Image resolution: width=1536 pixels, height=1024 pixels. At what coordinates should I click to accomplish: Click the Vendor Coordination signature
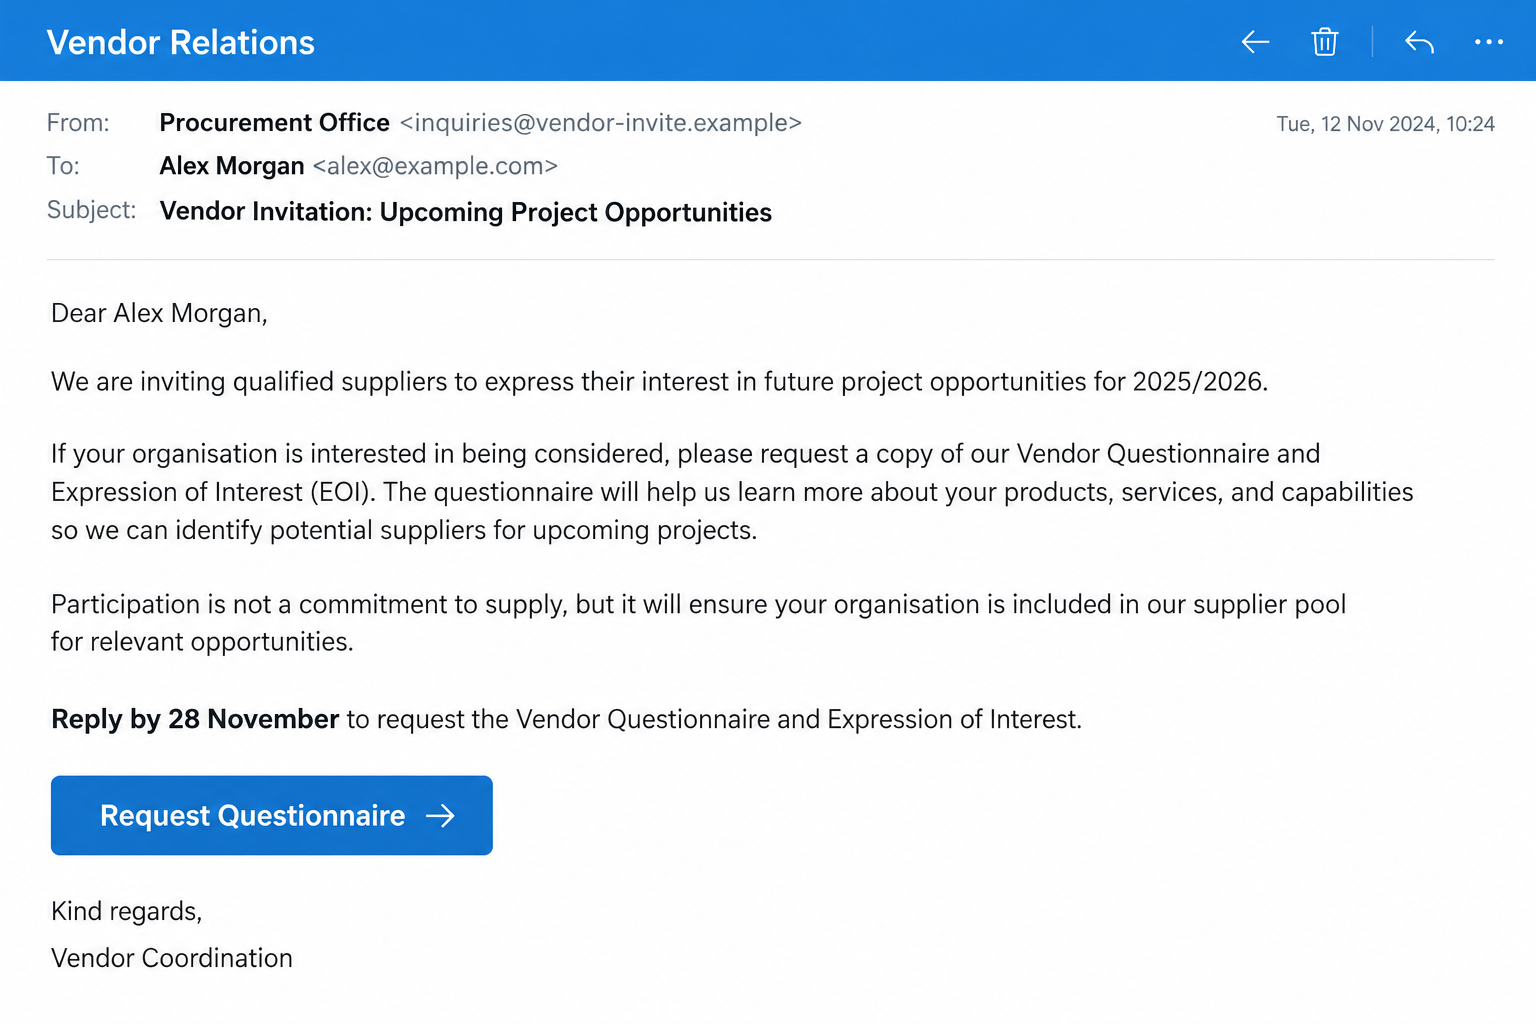172,958
